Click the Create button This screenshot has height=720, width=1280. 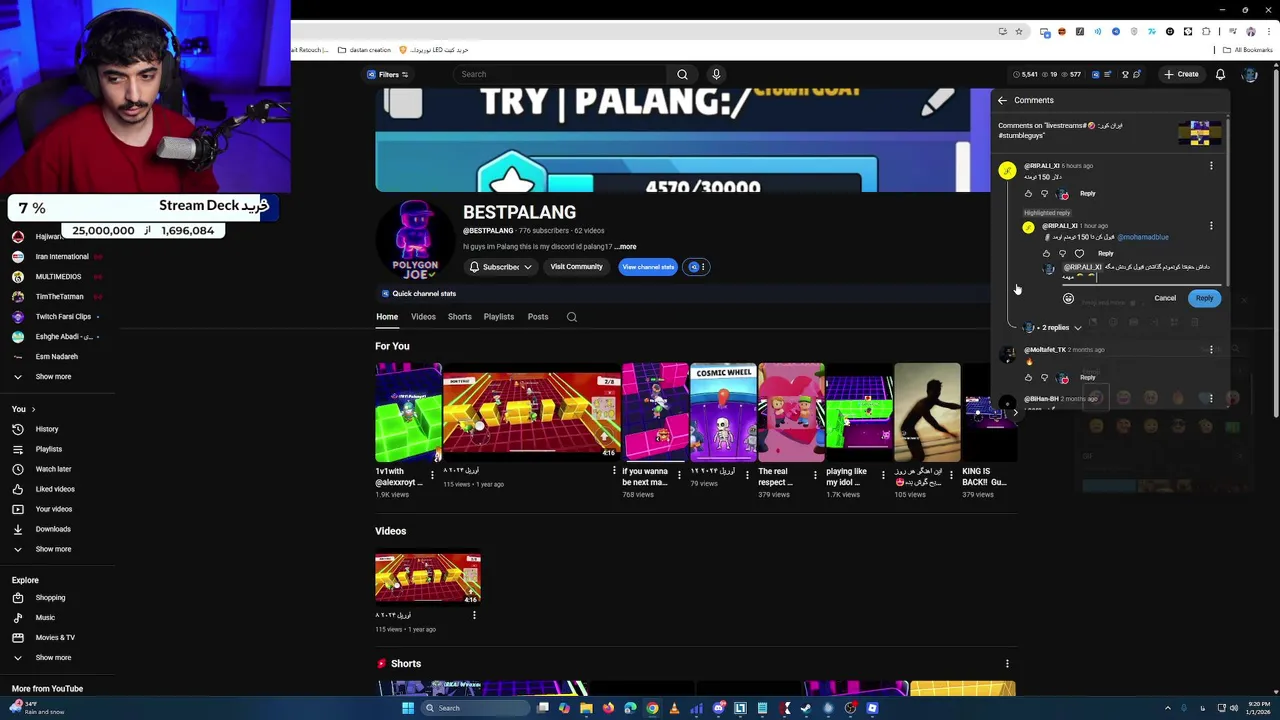point(1181,74)
